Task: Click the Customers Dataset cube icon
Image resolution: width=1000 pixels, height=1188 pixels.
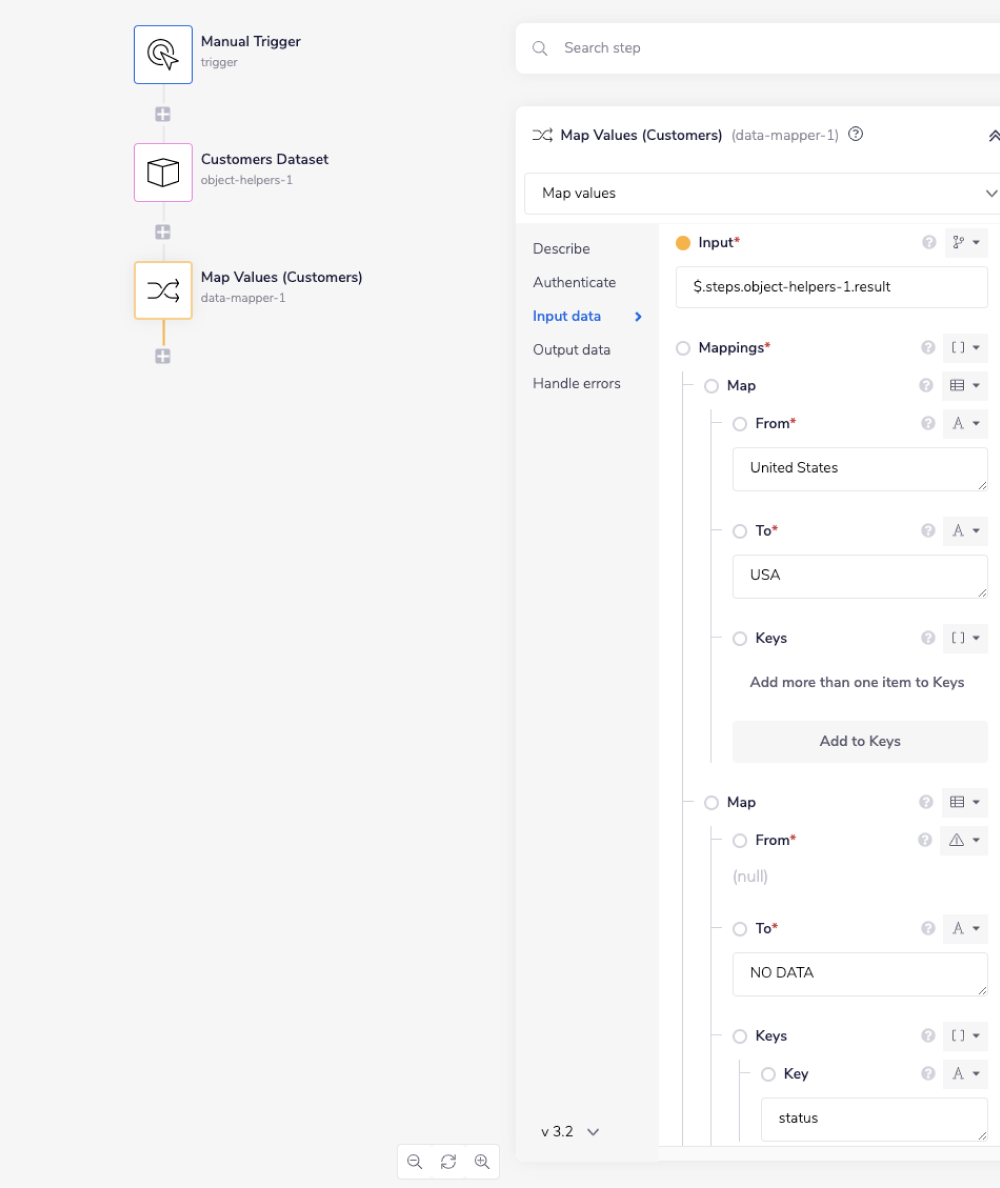Action: click(162, 172)
